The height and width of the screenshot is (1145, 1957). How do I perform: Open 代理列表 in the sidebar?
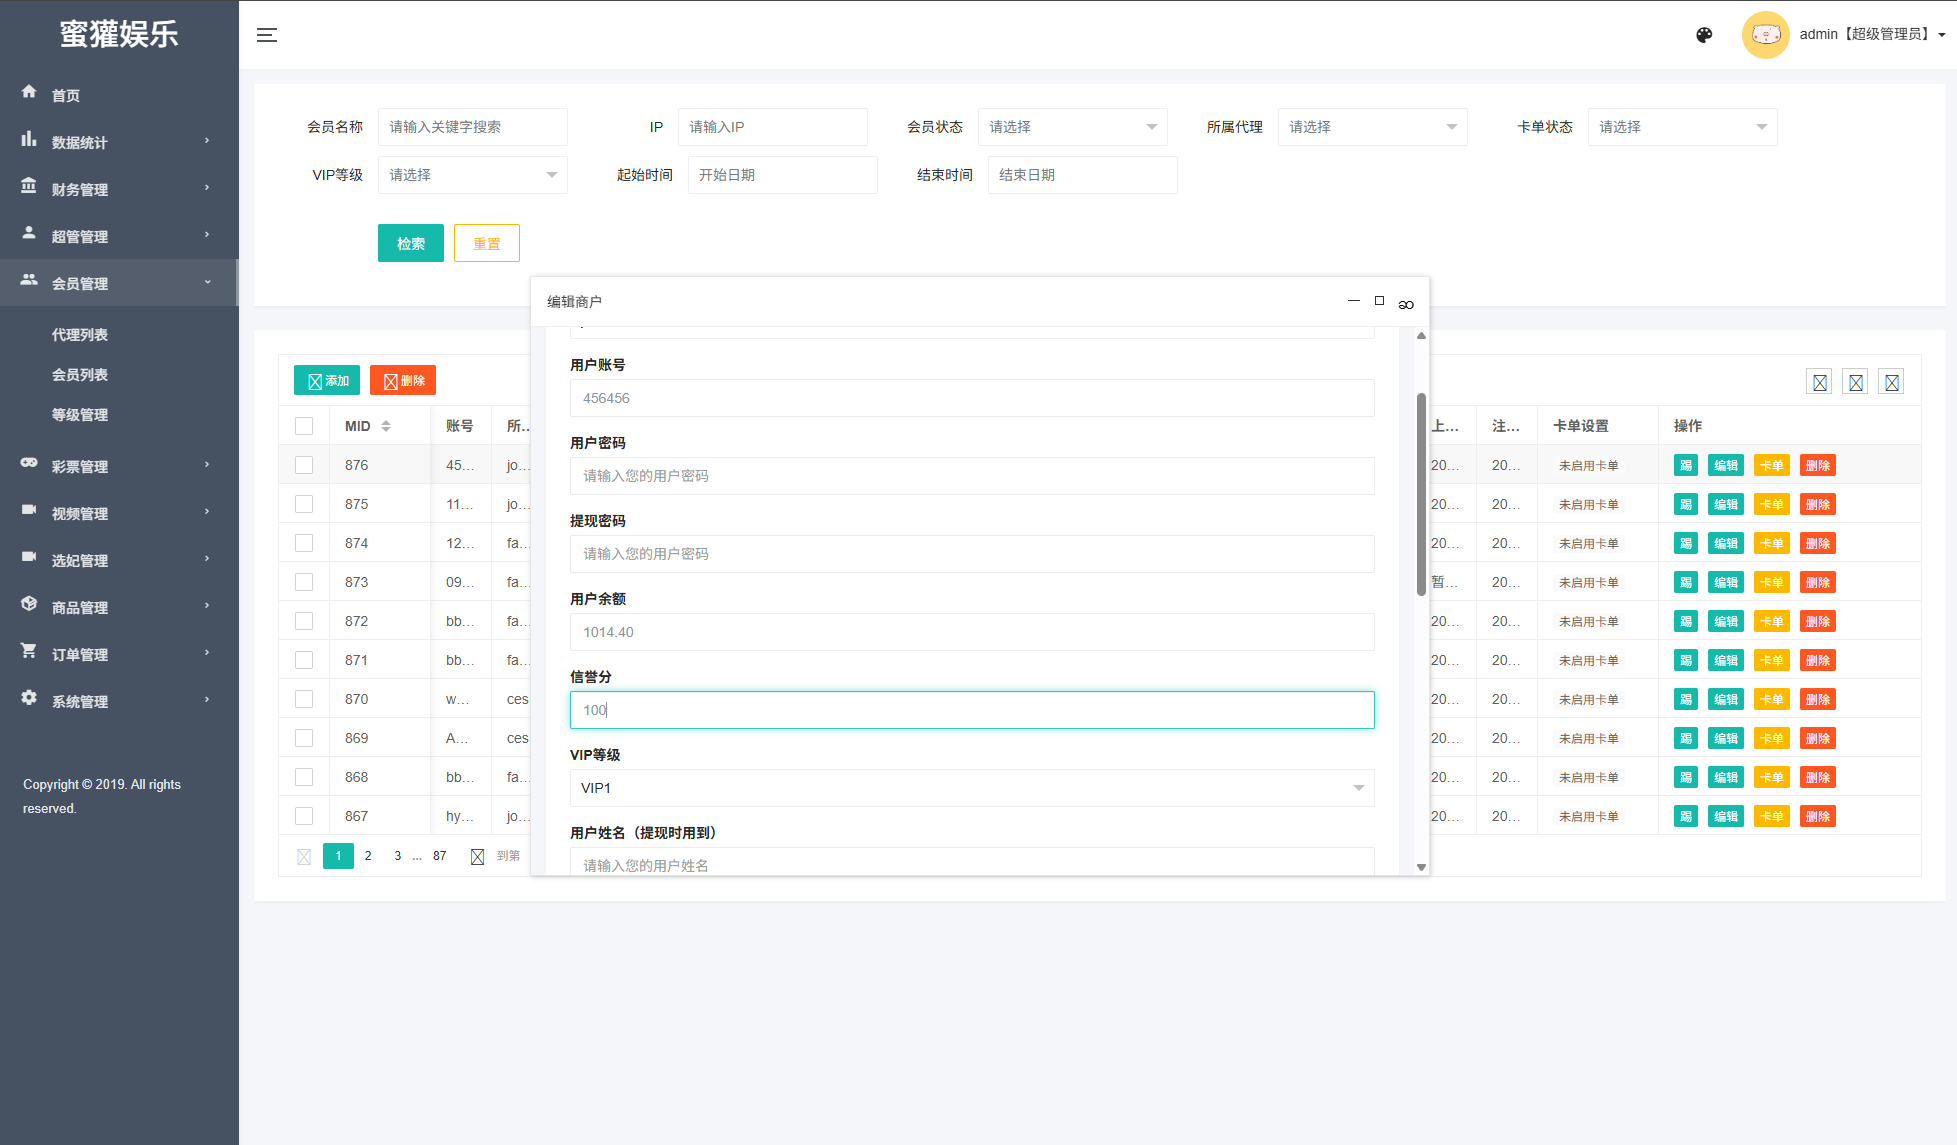click(80, 335)
